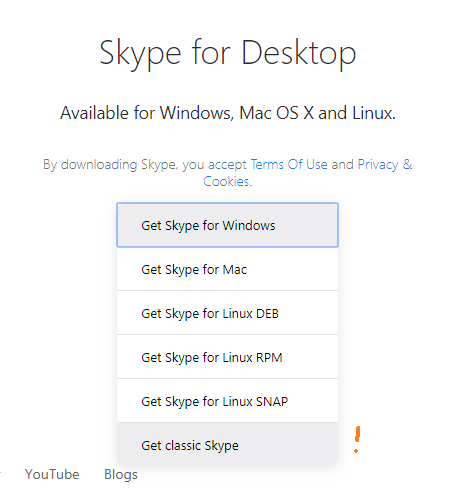
Task: Click the Skype for Desktop heading
Action: [228, 54]
